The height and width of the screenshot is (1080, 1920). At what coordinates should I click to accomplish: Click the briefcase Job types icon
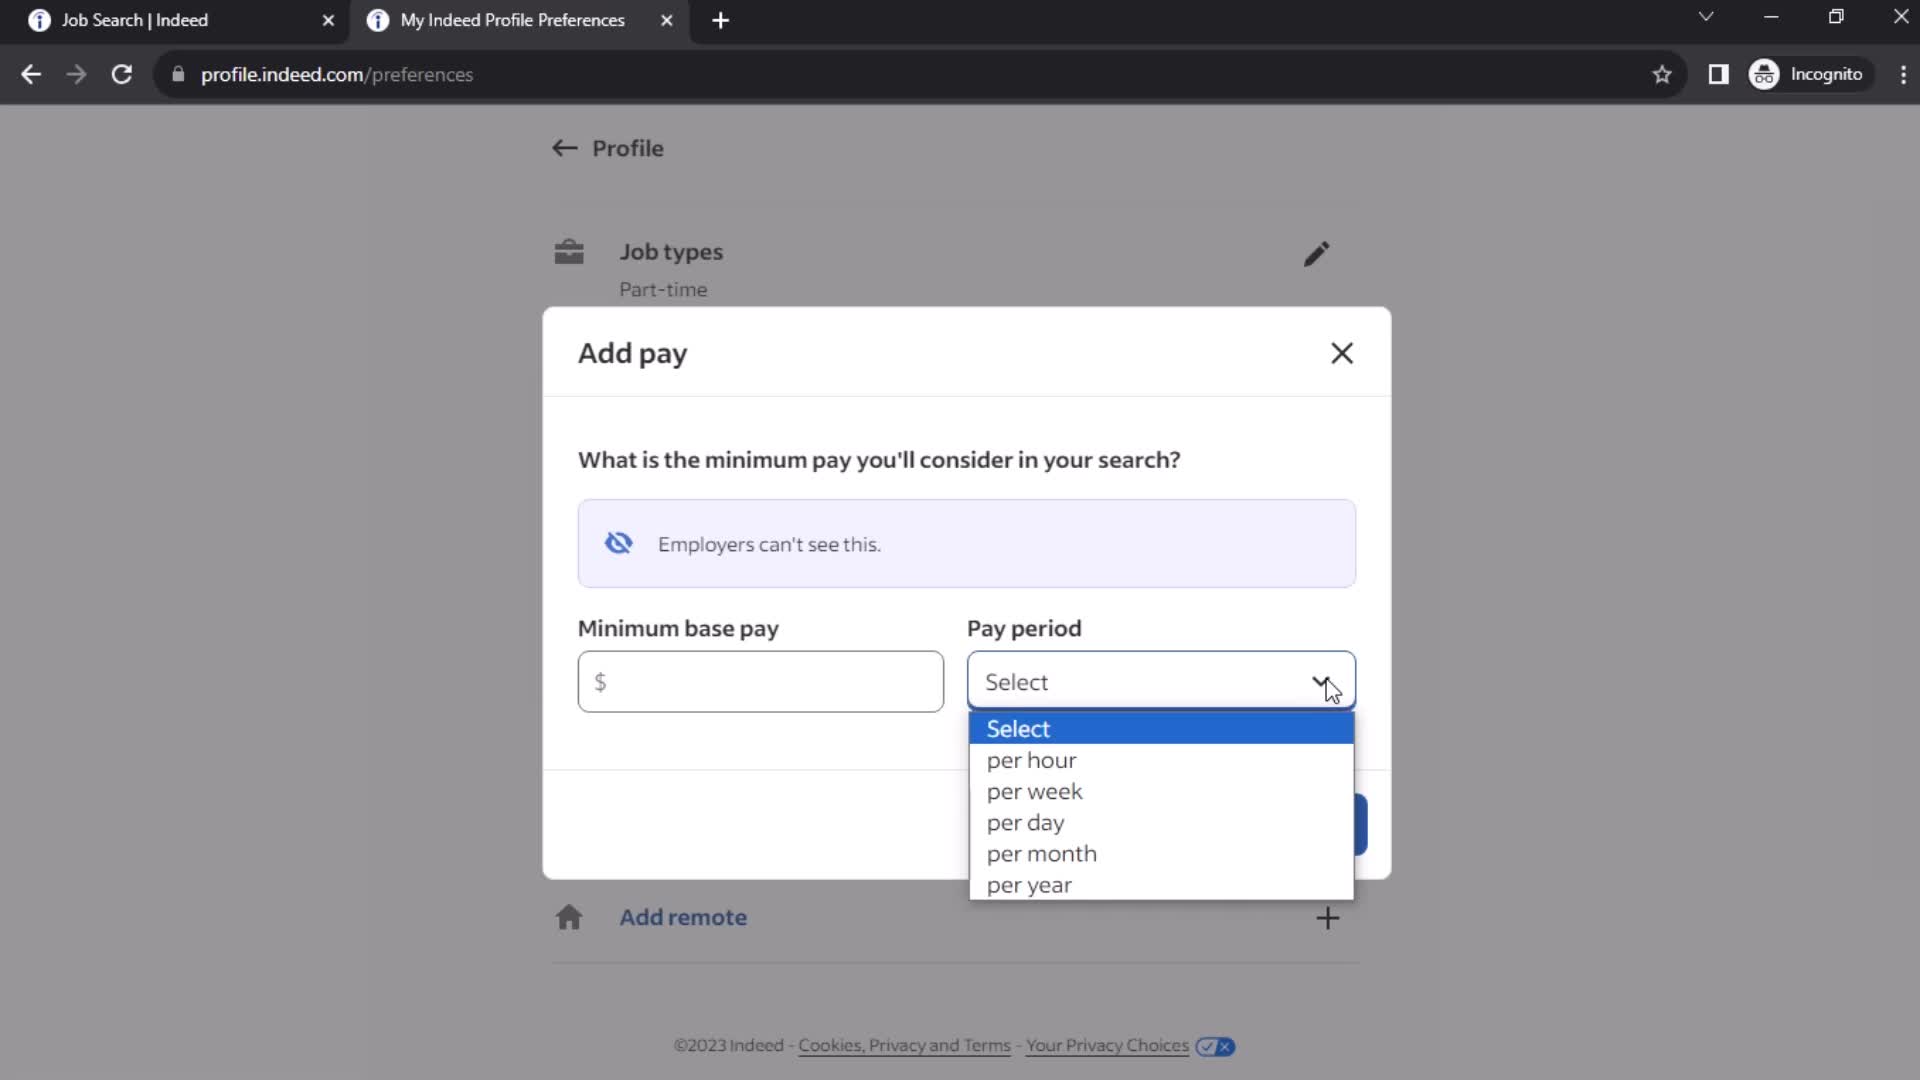(x=570, y=253)
